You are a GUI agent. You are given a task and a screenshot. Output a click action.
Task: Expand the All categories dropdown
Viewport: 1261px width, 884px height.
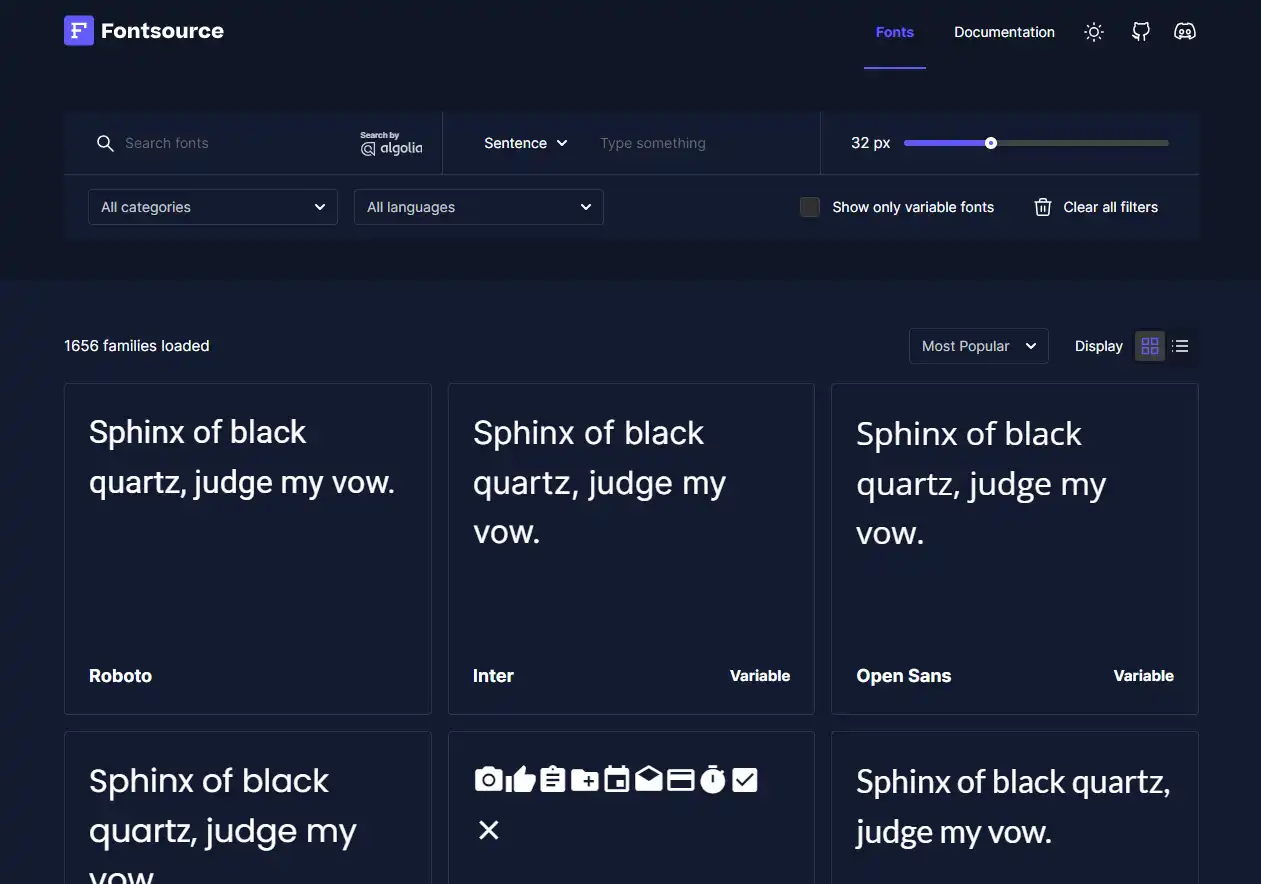[x=213, y=207]
